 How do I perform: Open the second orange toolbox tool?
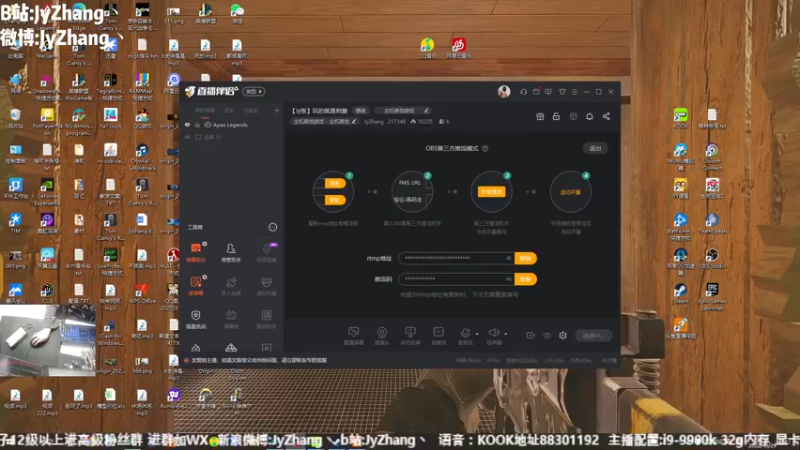[x=196, y=286]
